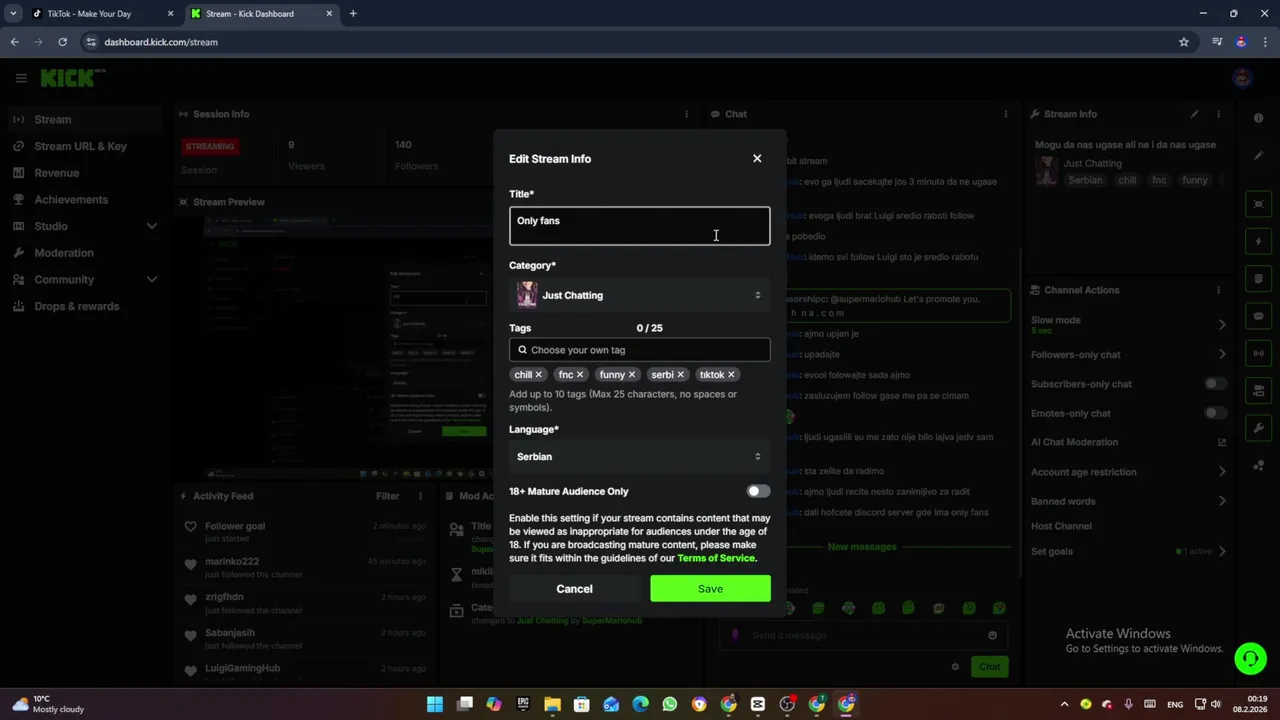Screen dimensions: 1280x720
Task: Open Channel Actions panel options menu
Action: tap(1218, 290)
